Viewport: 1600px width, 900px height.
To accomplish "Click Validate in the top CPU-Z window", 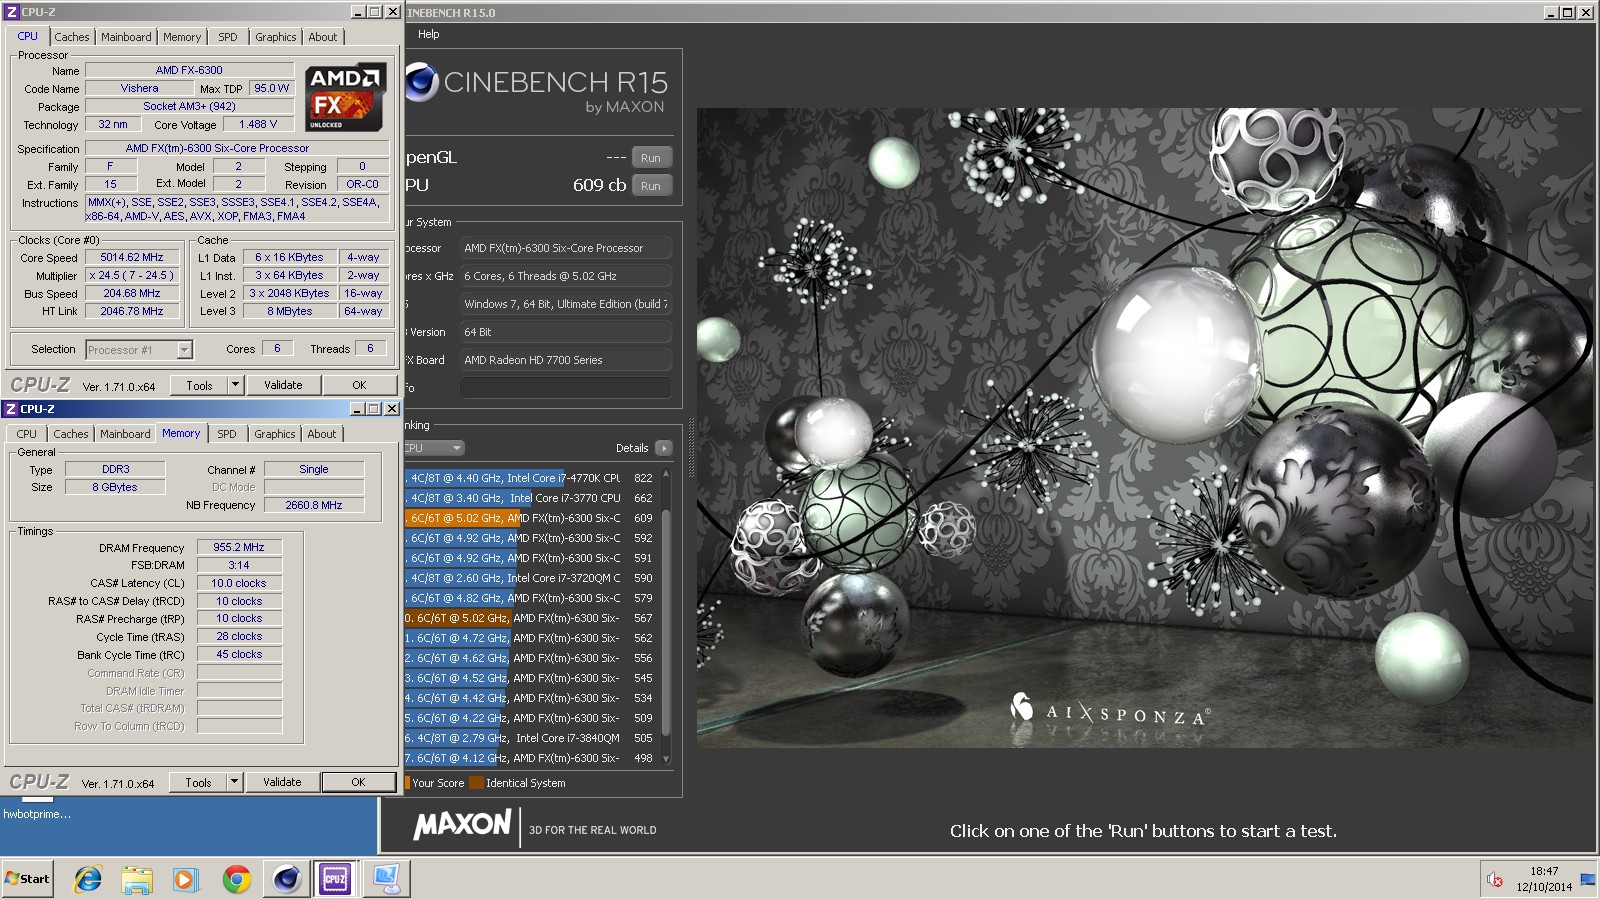I will click(x=283, y=385).
